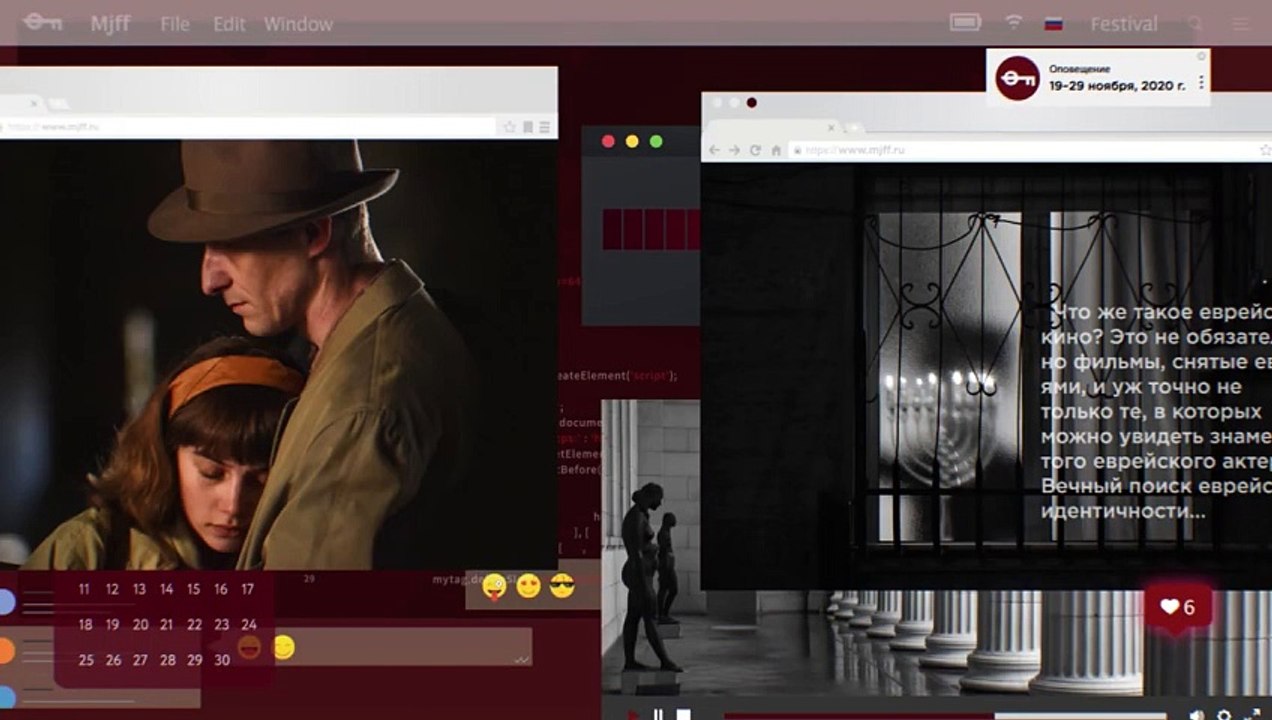Screen dimensions: 1272x720
Task: Focus the left browser's www.mjff.ru address bar
Action: (x=248, y=127)
